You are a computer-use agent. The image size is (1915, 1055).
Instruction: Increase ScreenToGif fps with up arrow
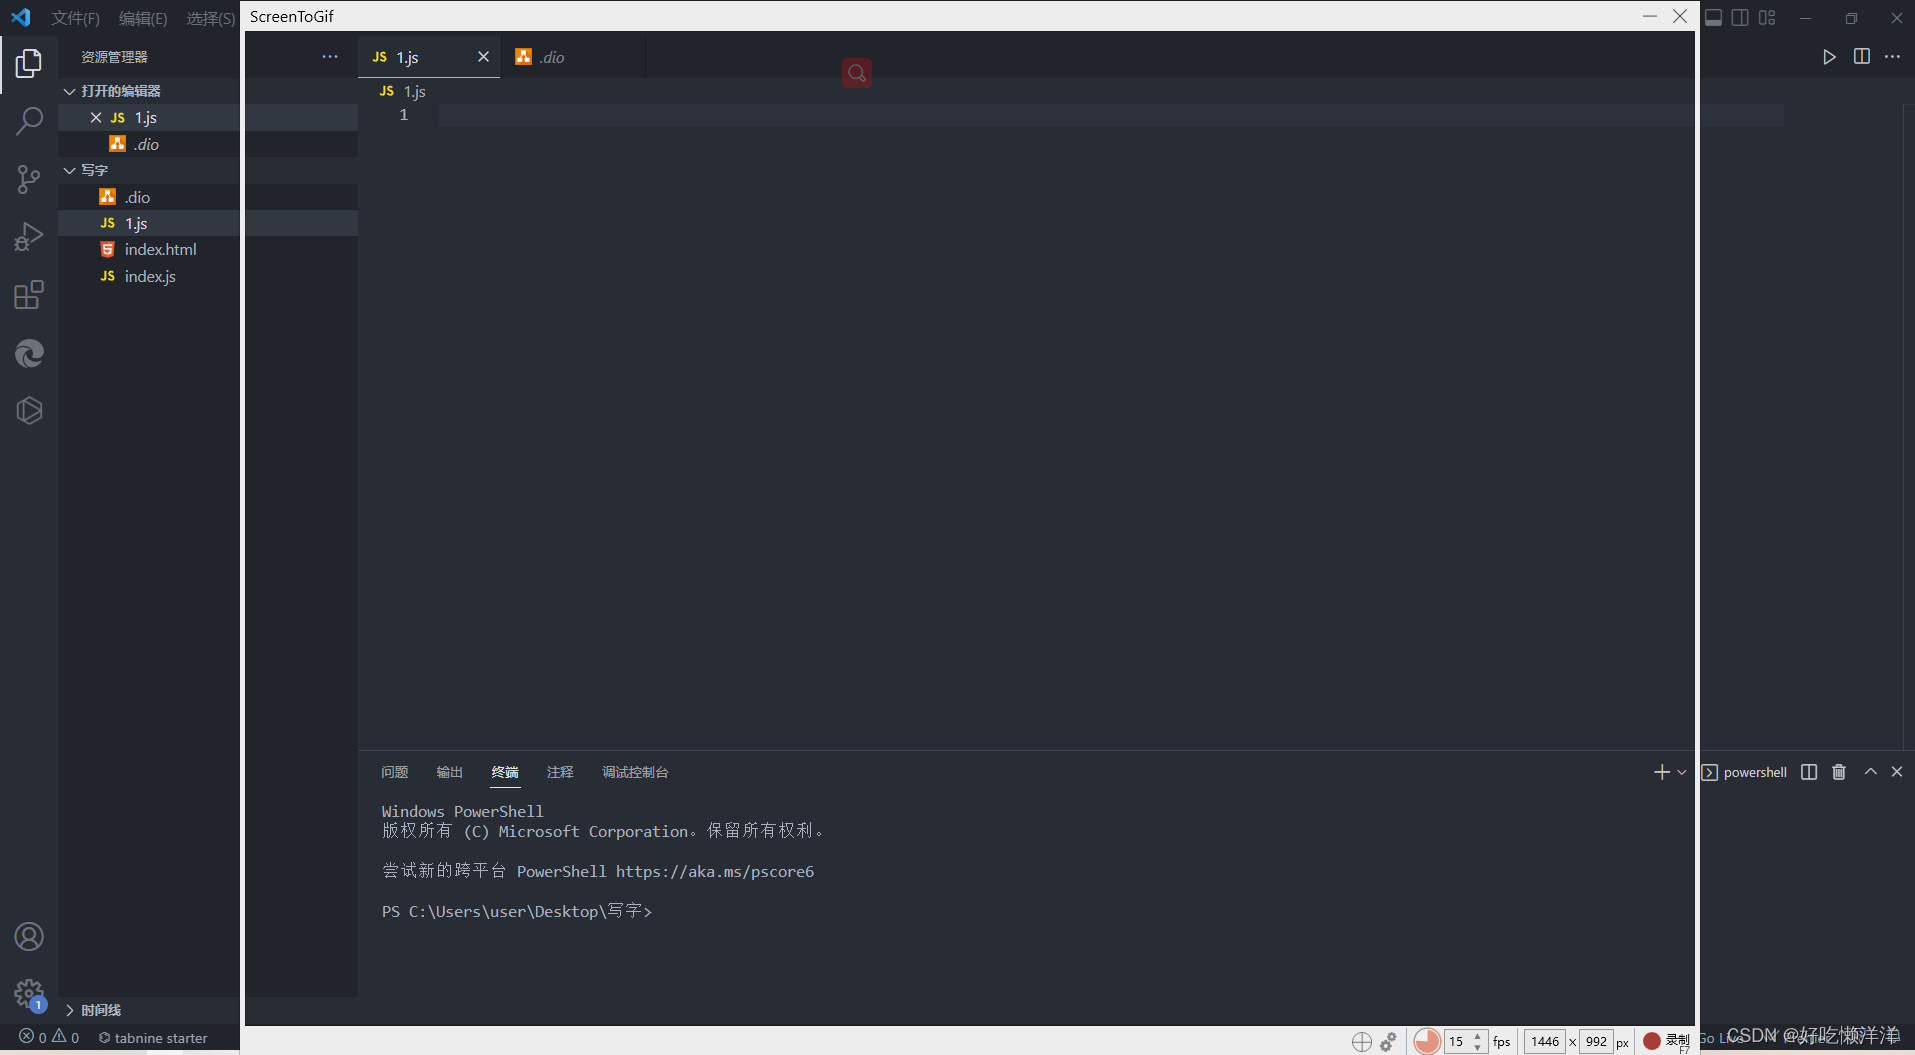pos(1478,1036)
